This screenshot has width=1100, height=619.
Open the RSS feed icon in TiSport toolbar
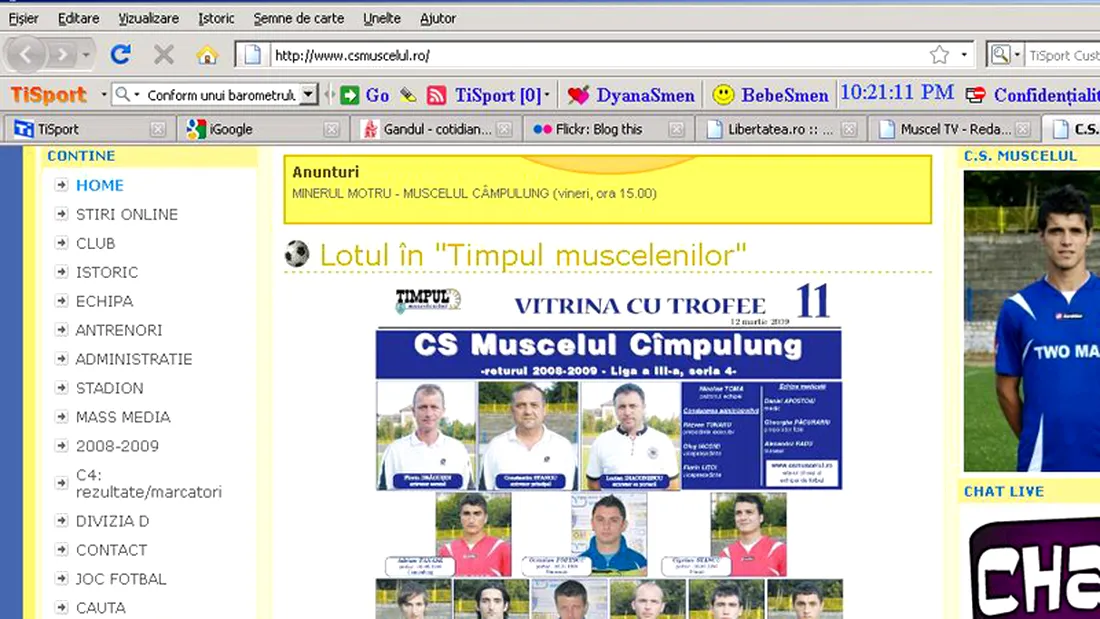(436, 95)
